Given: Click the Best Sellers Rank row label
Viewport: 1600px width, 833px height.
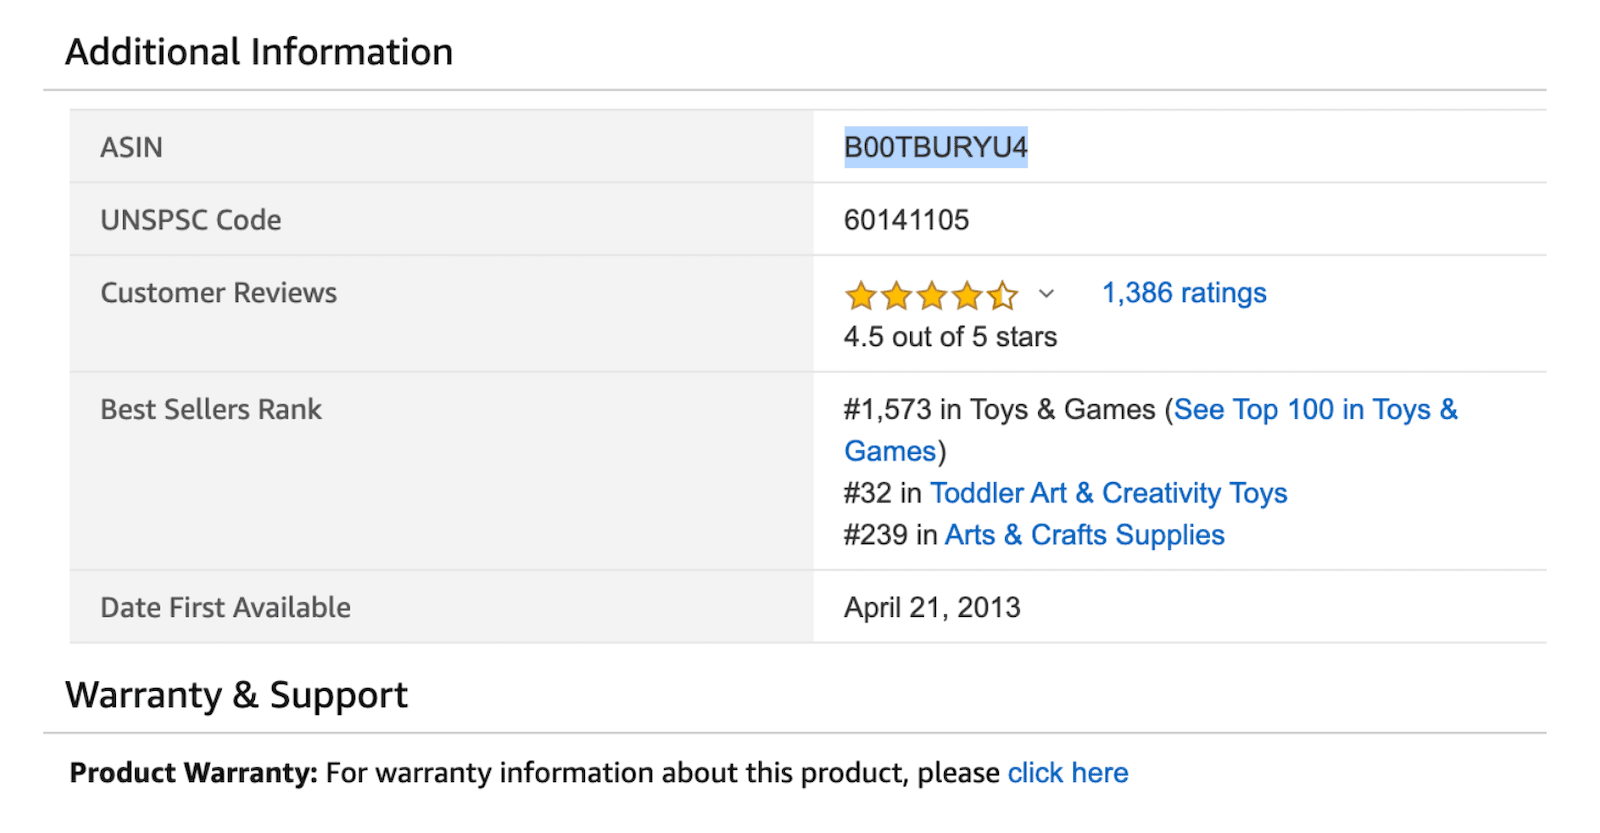Looking at the screenshot, I should tap(211, 410).
